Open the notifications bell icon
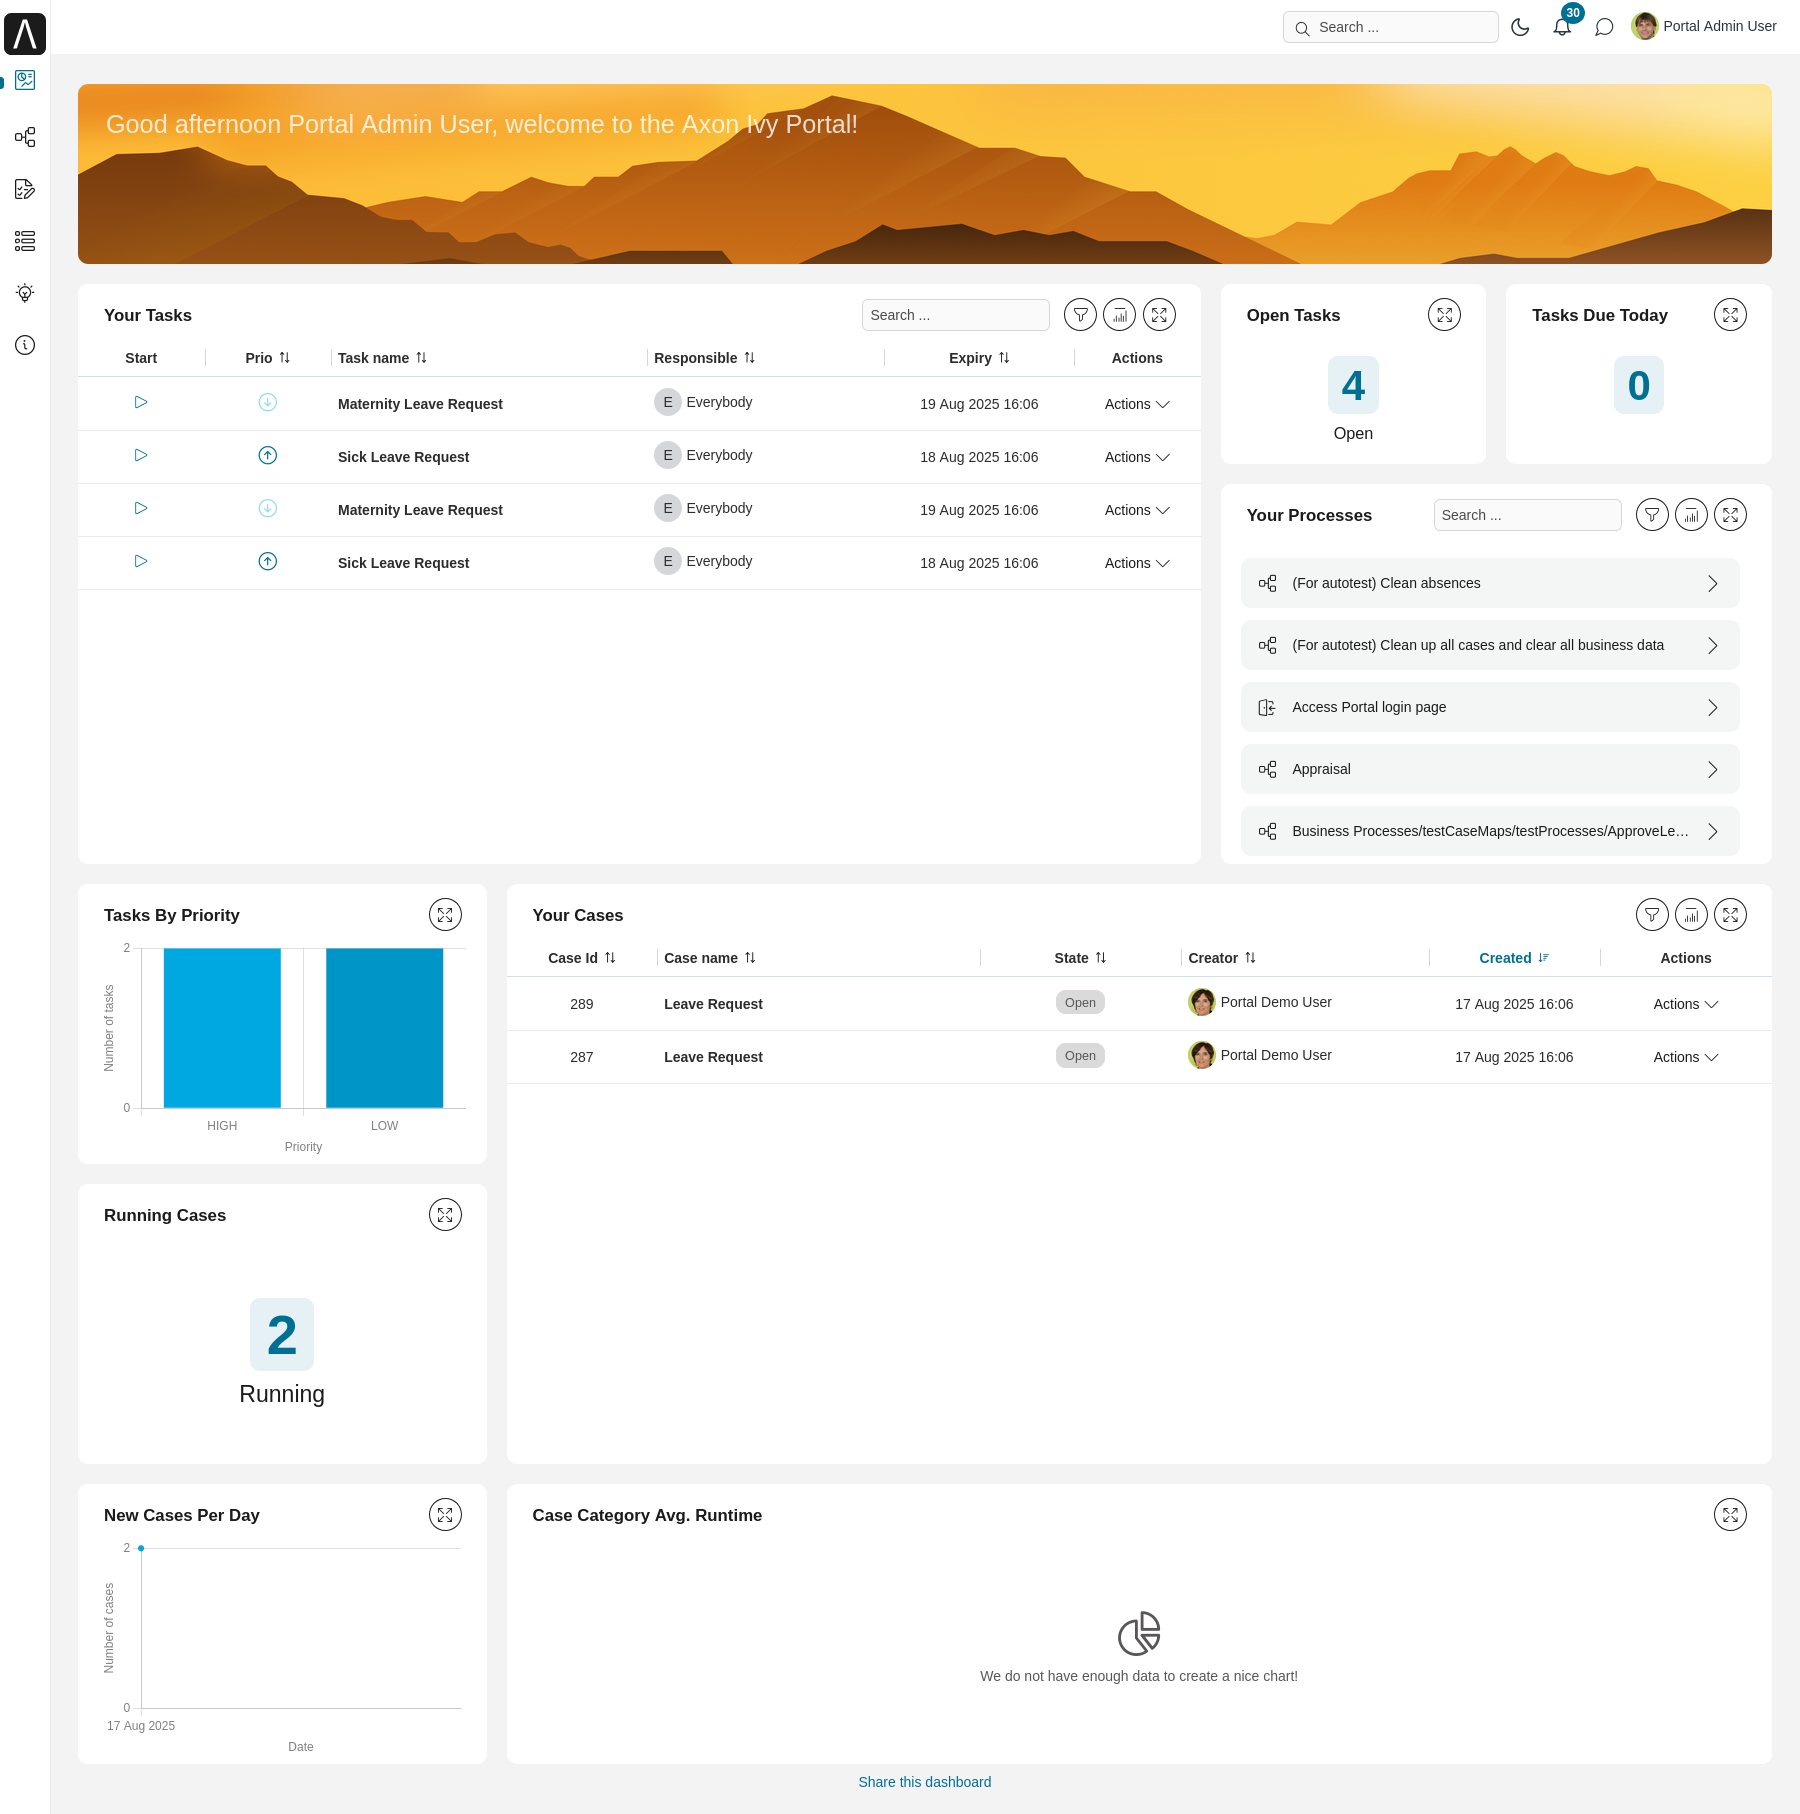This screenshot has height=1814, width=1800. [1561, 27]
